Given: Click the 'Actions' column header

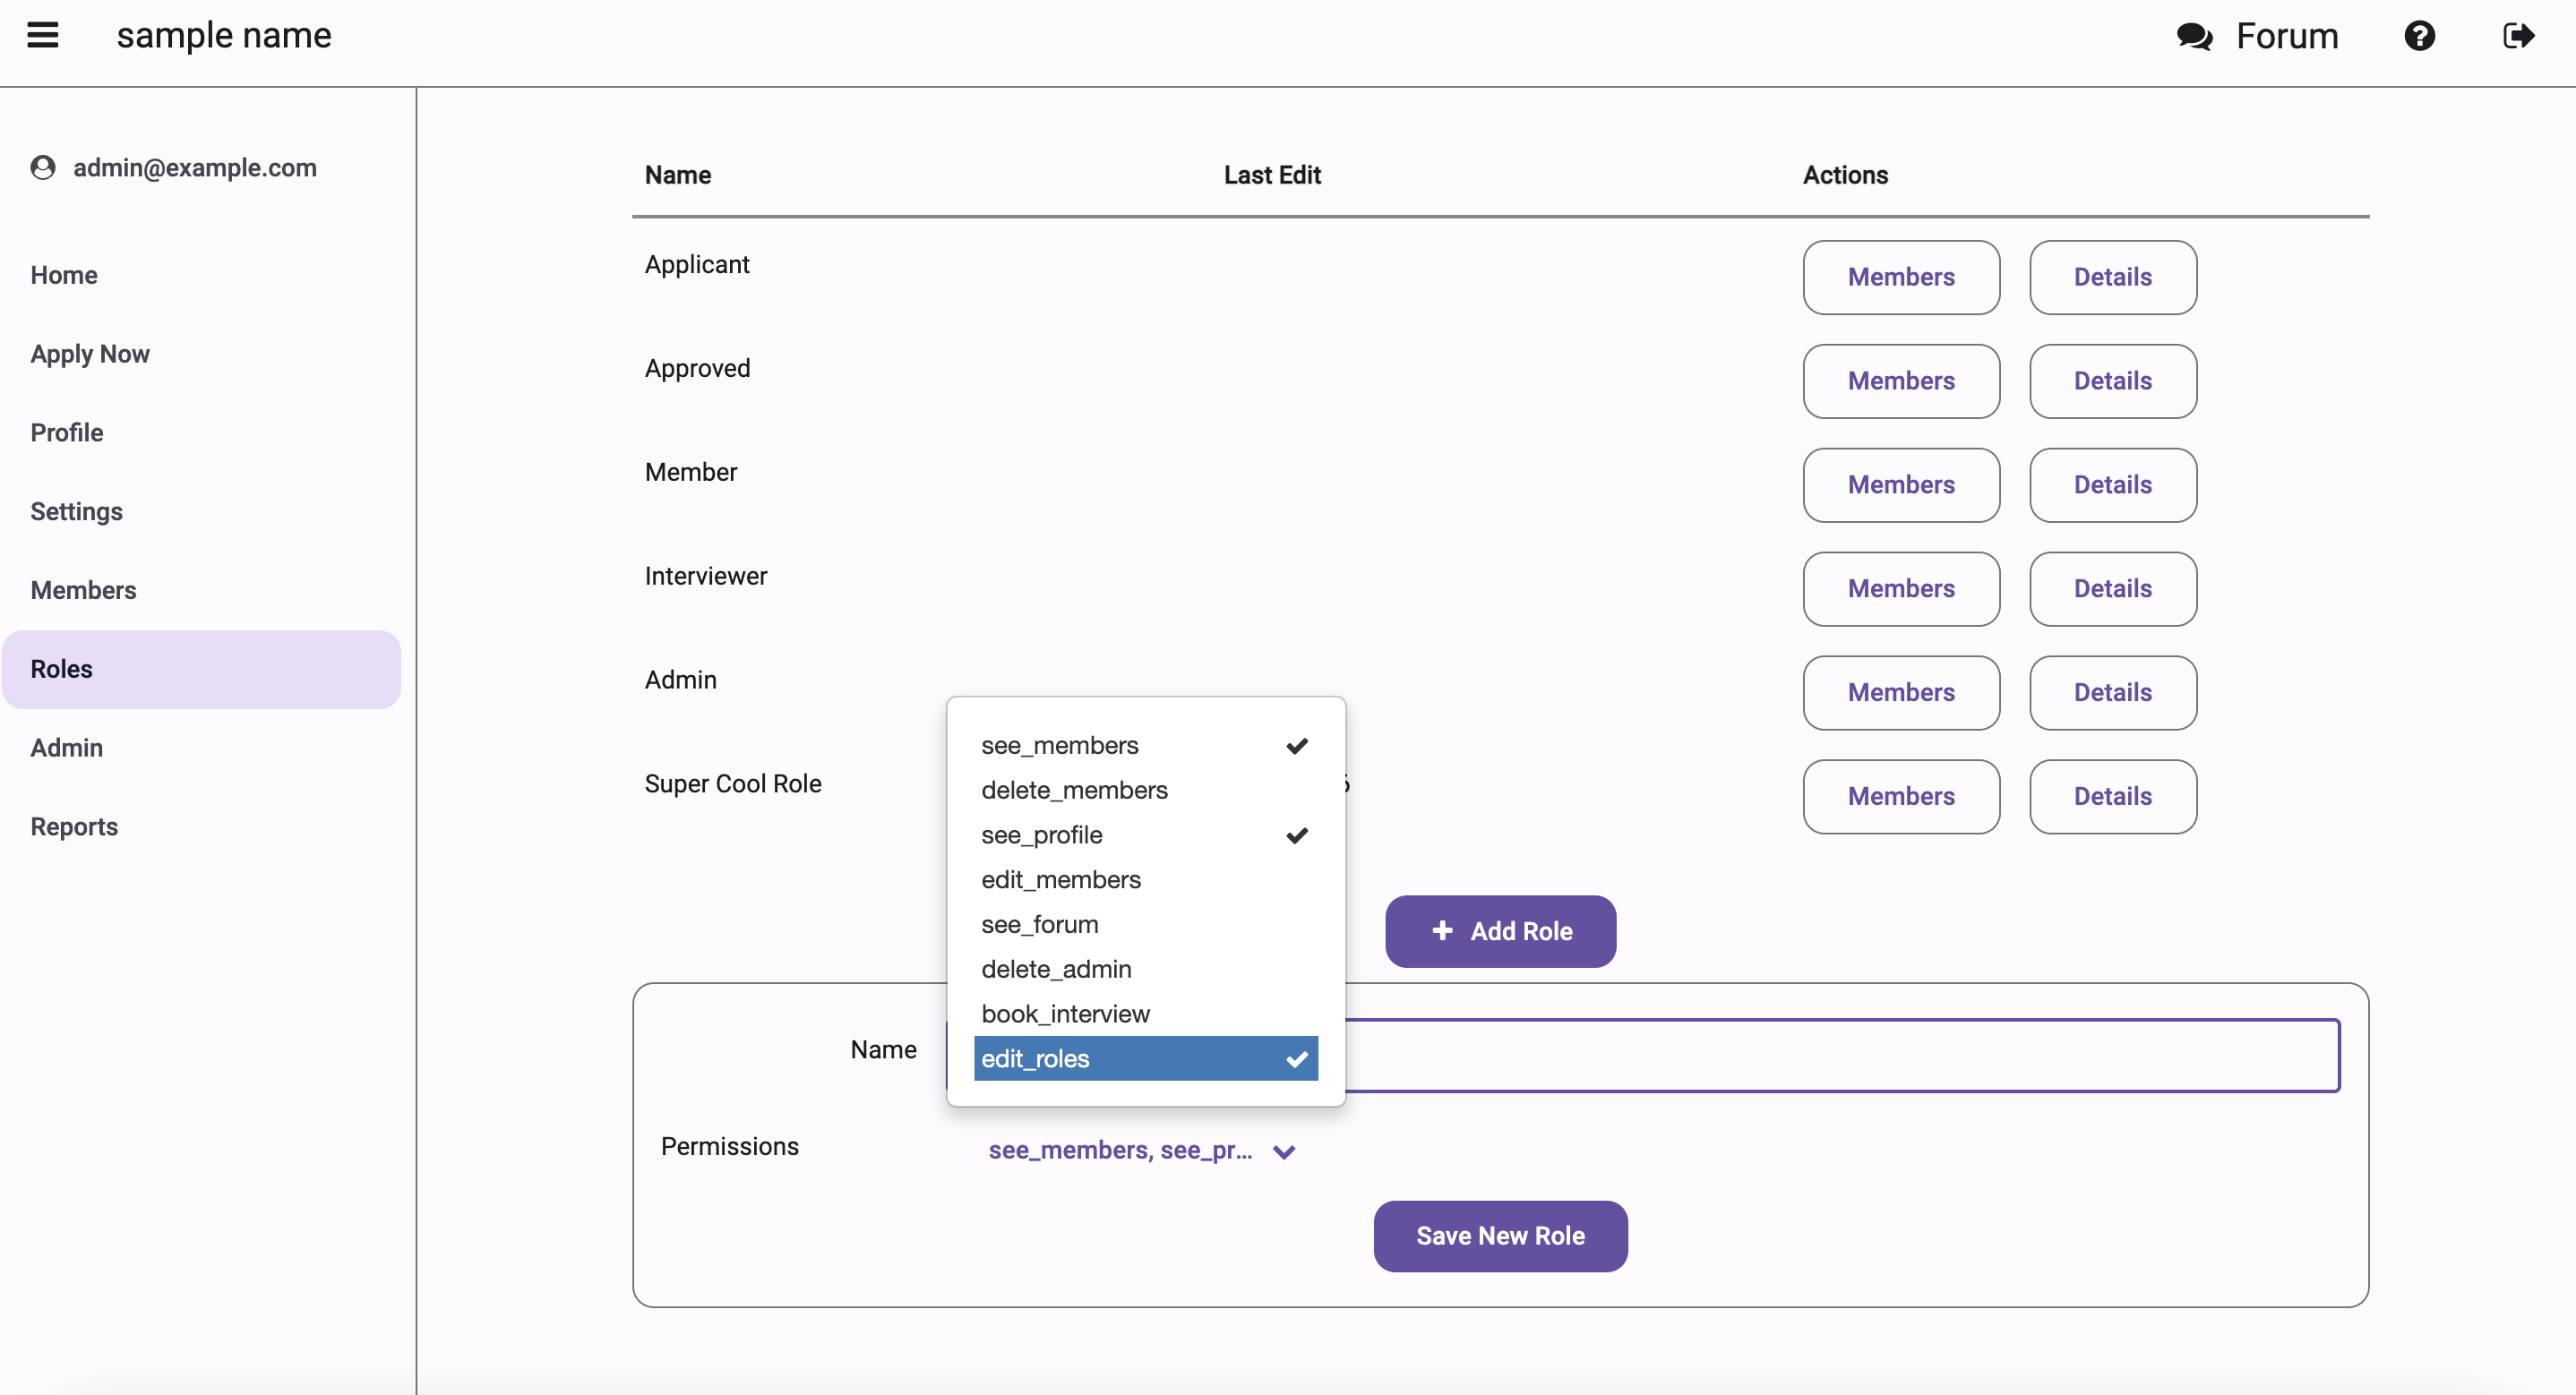Looking at the screenshot, I should 1845,175.
